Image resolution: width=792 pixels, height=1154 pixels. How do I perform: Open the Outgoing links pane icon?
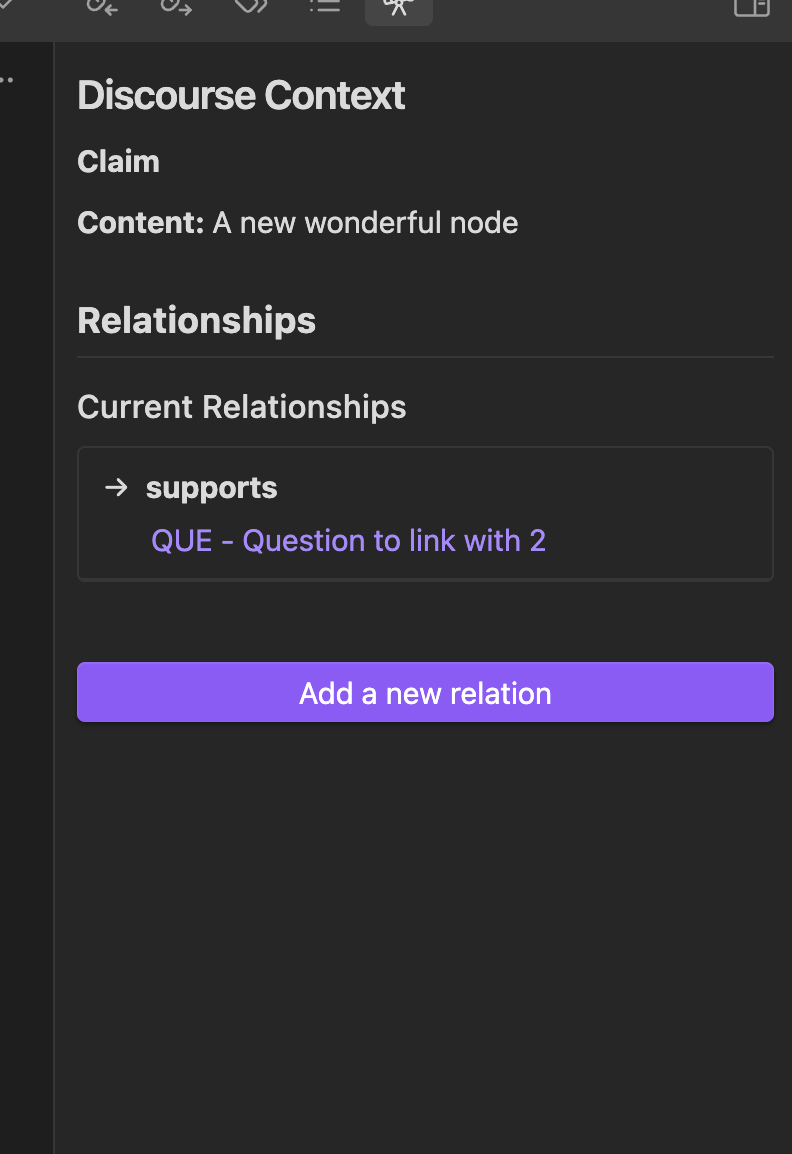(x=177, y=7)
